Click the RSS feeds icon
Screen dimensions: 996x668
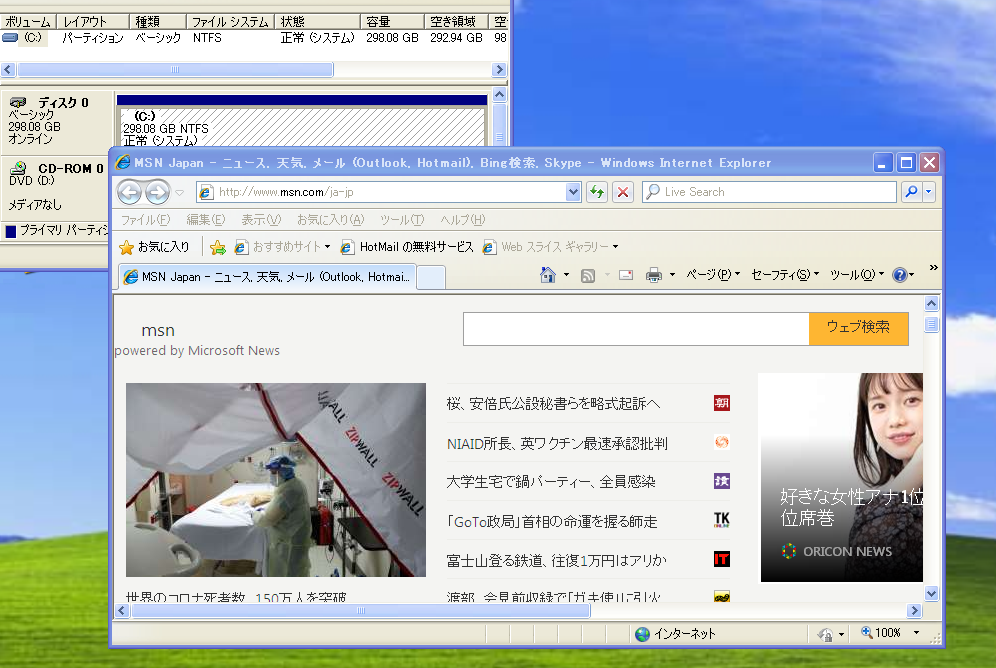coord(588,275)
